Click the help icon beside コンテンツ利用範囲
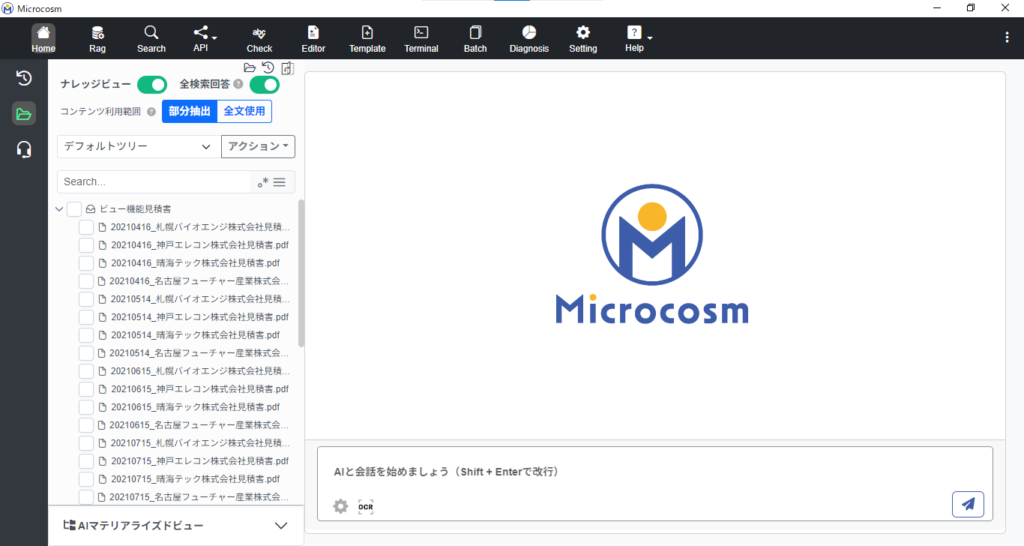Screen dimensions: 1024x546 coord(152,112)
